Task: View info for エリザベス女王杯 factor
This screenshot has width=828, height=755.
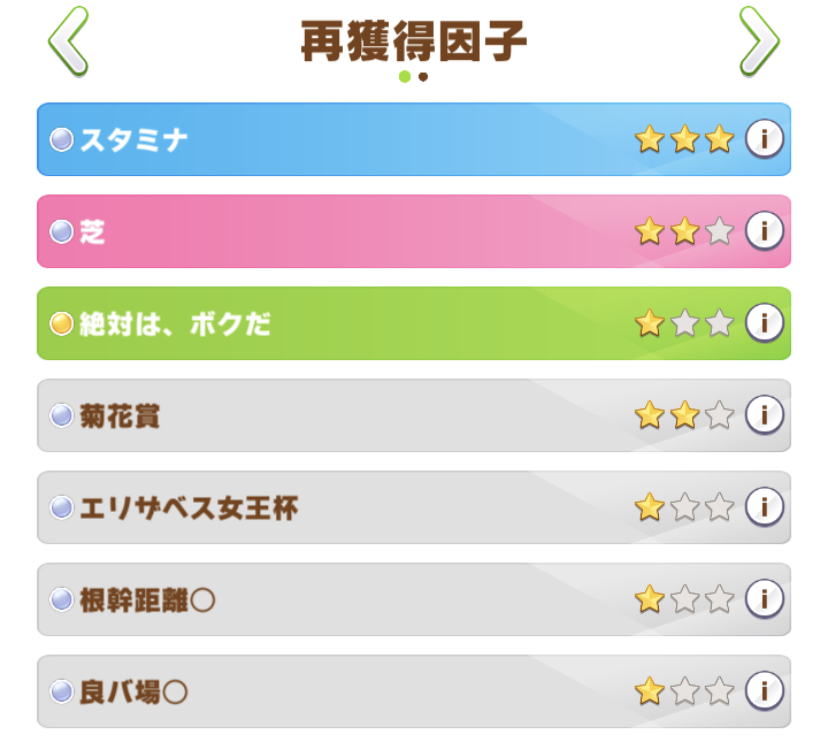Action: click(764, 507)
